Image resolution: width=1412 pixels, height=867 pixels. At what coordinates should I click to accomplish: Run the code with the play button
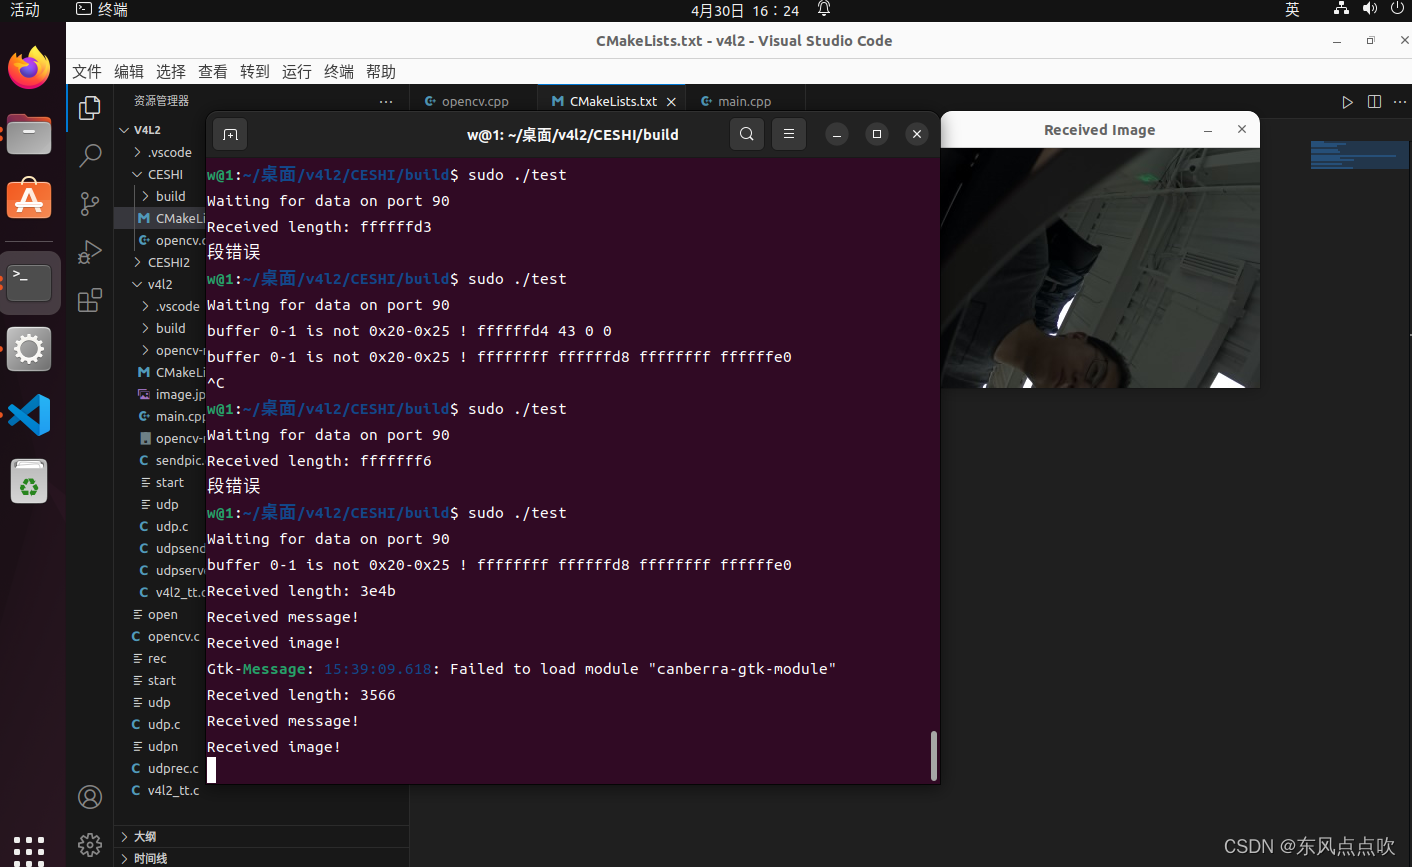tap(1347, 101)
